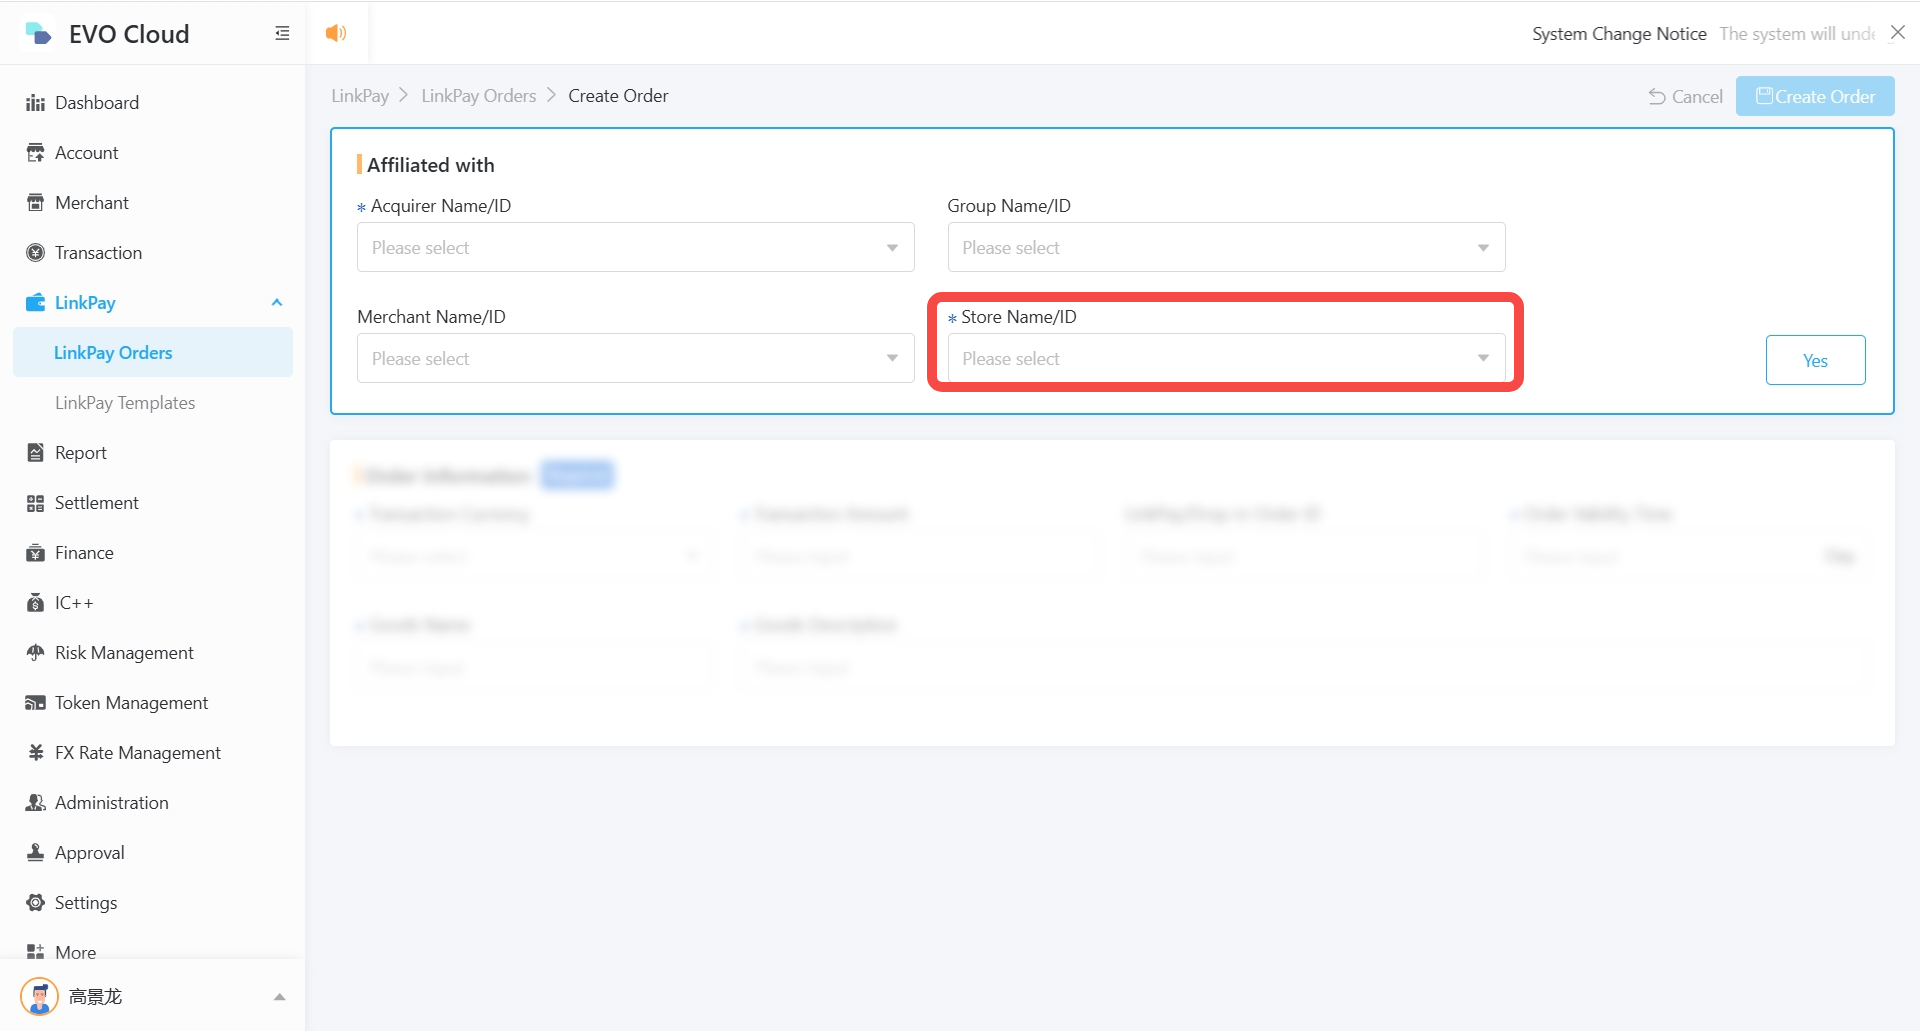Open LinkPay Templates in sidebar
The height and width of the screenshot is (1031, 1920).
(x=125, y=403)
